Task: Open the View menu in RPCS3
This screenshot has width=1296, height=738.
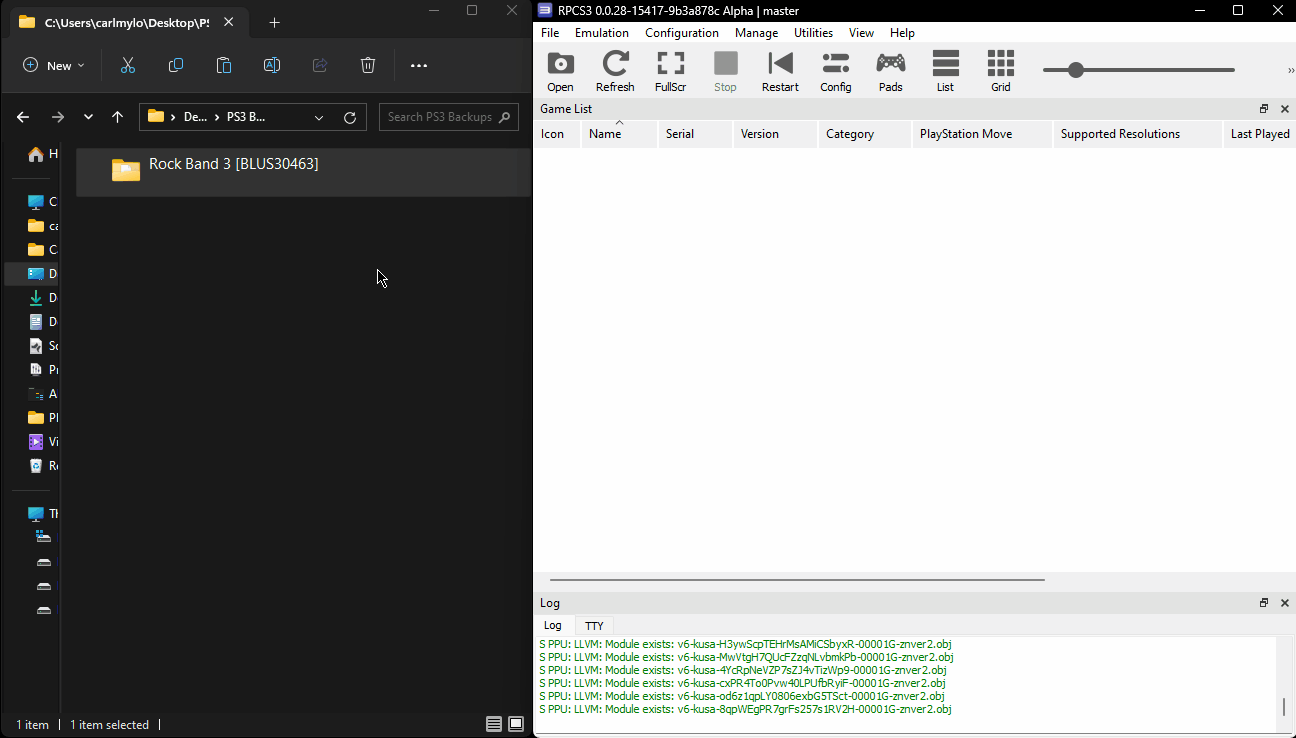Action: (x=861, y=33)
